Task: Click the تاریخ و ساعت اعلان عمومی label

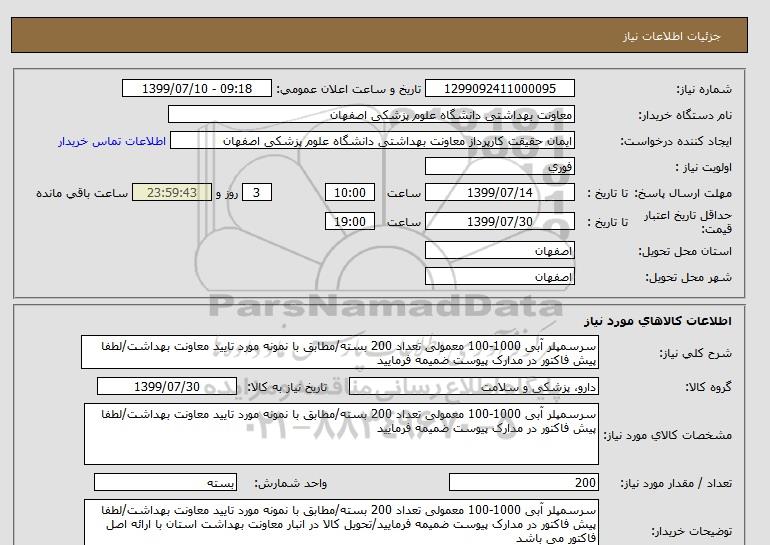Action: (349, 89)
